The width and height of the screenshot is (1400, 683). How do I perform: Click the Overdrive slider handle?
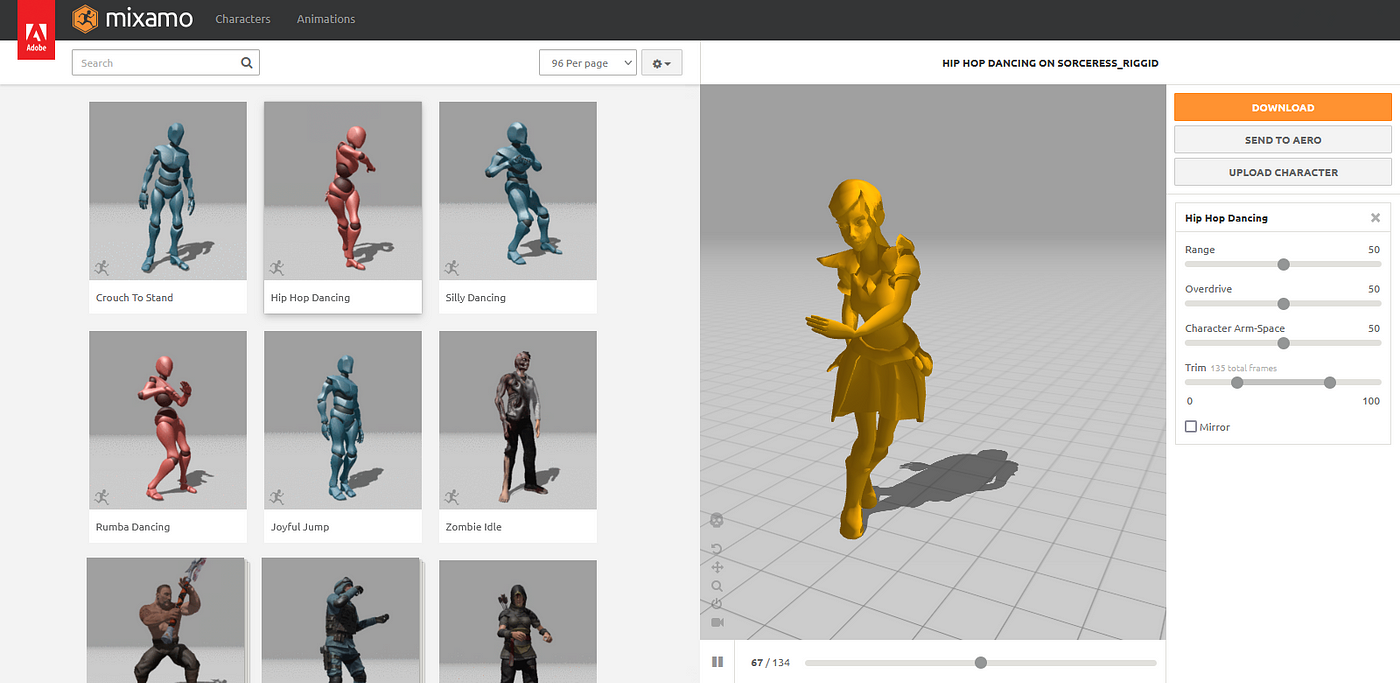point(1283,304)
